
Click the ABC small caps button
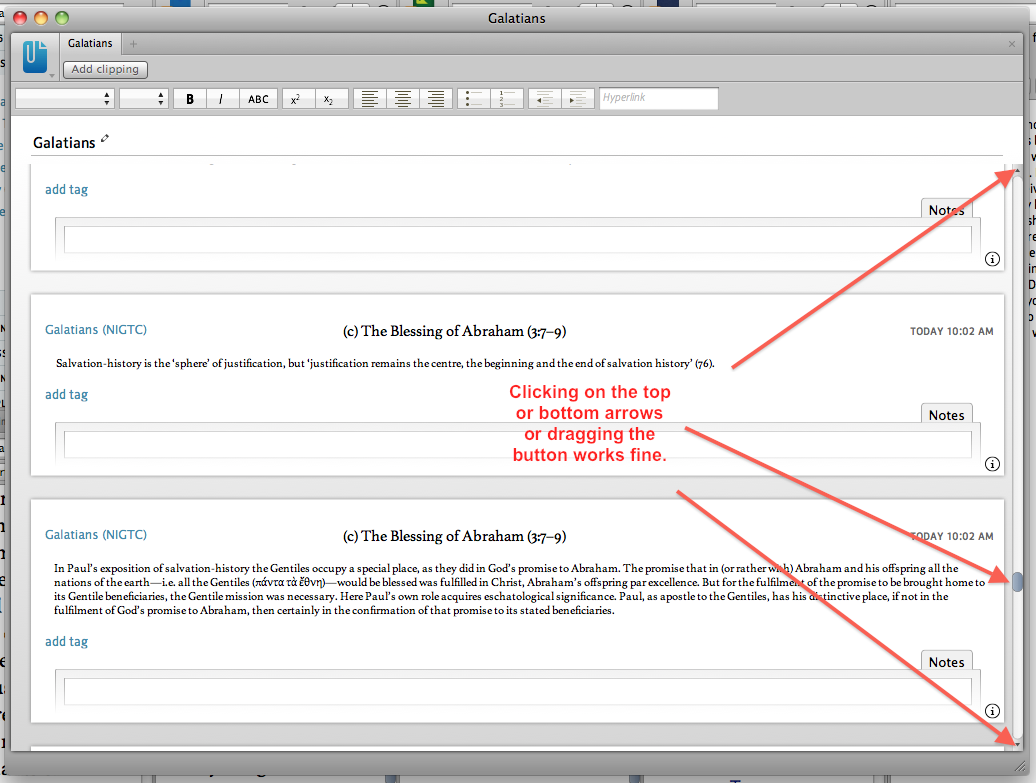[x=258, y=99]
